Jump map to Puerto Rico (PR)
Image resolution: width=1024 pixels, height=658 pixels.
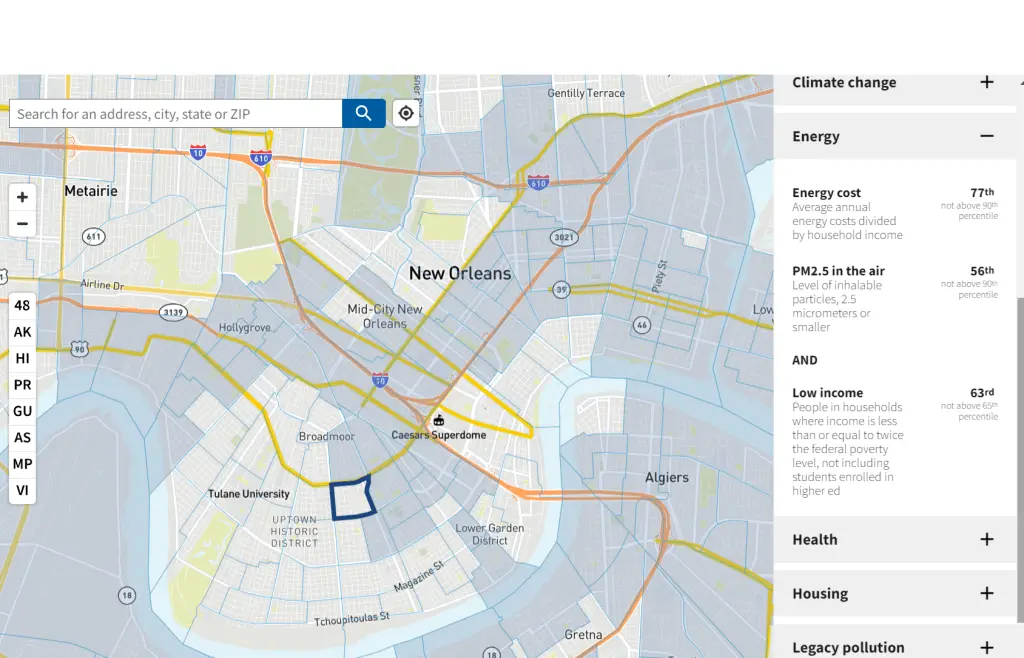pos(22,385)
